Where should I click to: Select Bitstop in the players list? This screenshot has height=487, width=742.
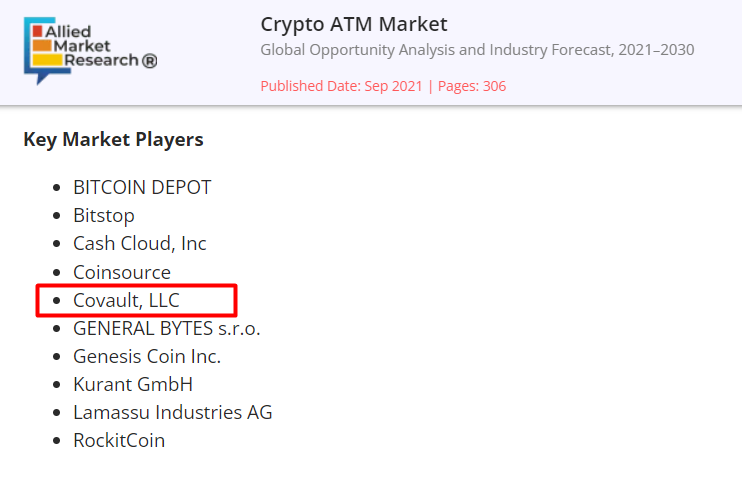coord(104,216)
